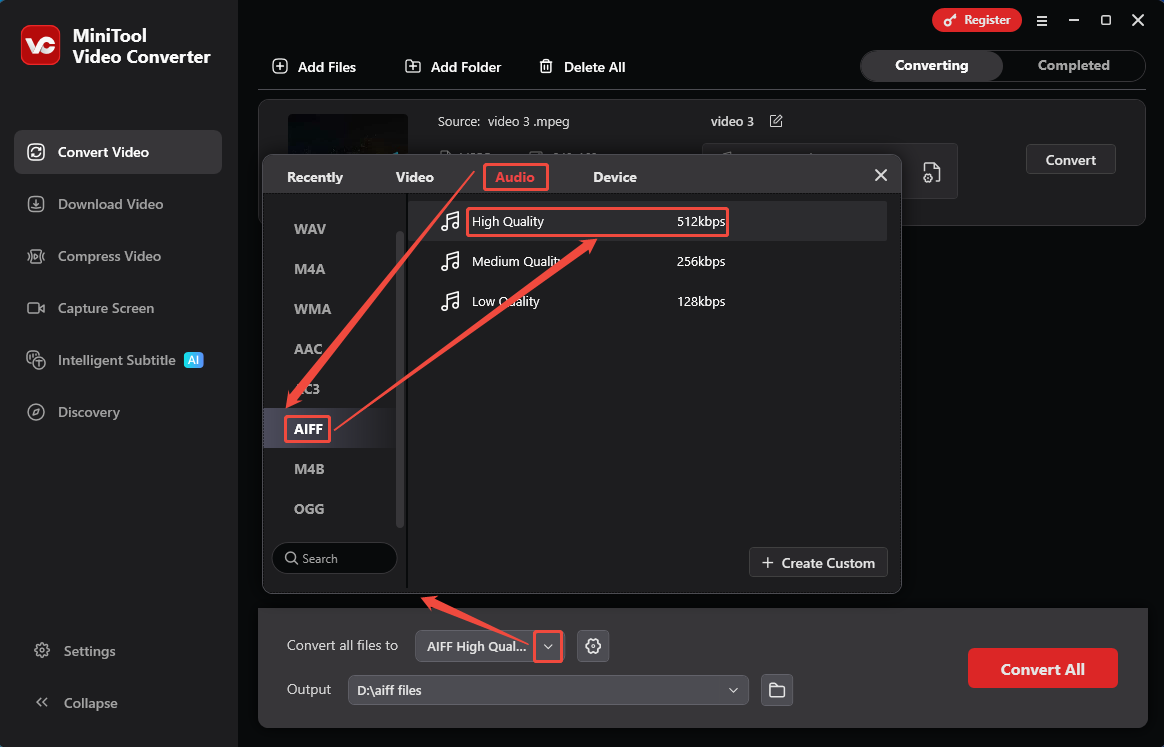Expand the AIFF High Quality format dropdown
Image resolution: width=1164 pixels, height=747 pixels.
548,646
